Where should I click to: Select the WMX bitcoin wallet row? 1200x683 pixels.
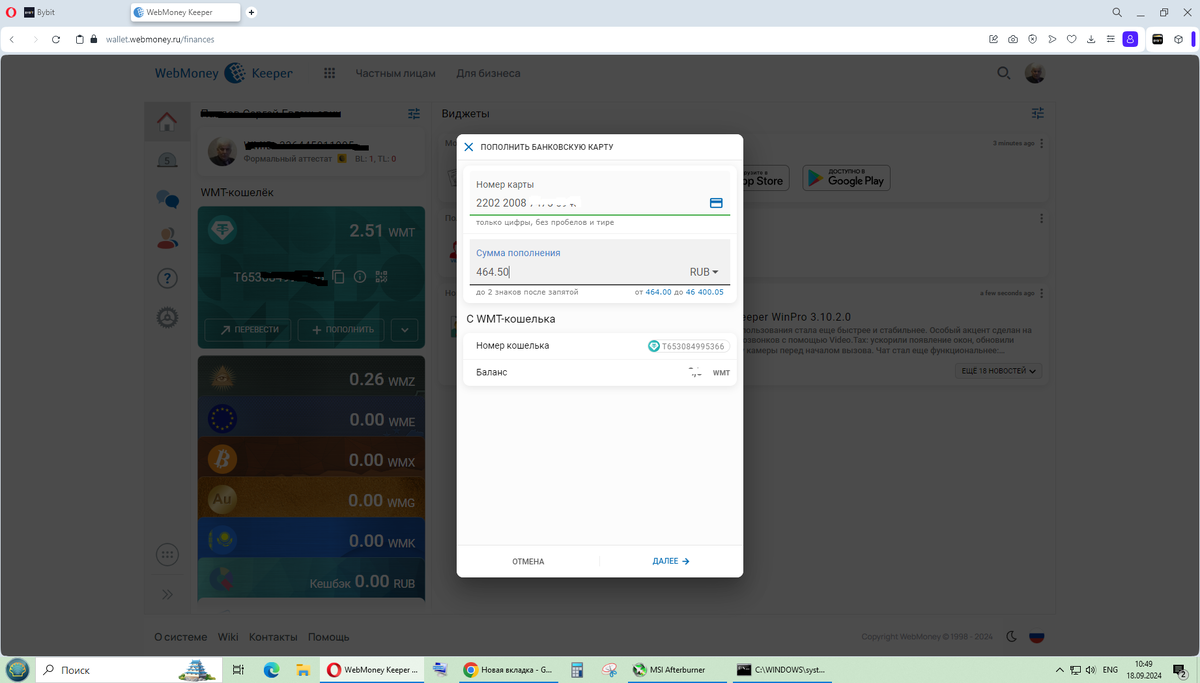click(312, 460)
